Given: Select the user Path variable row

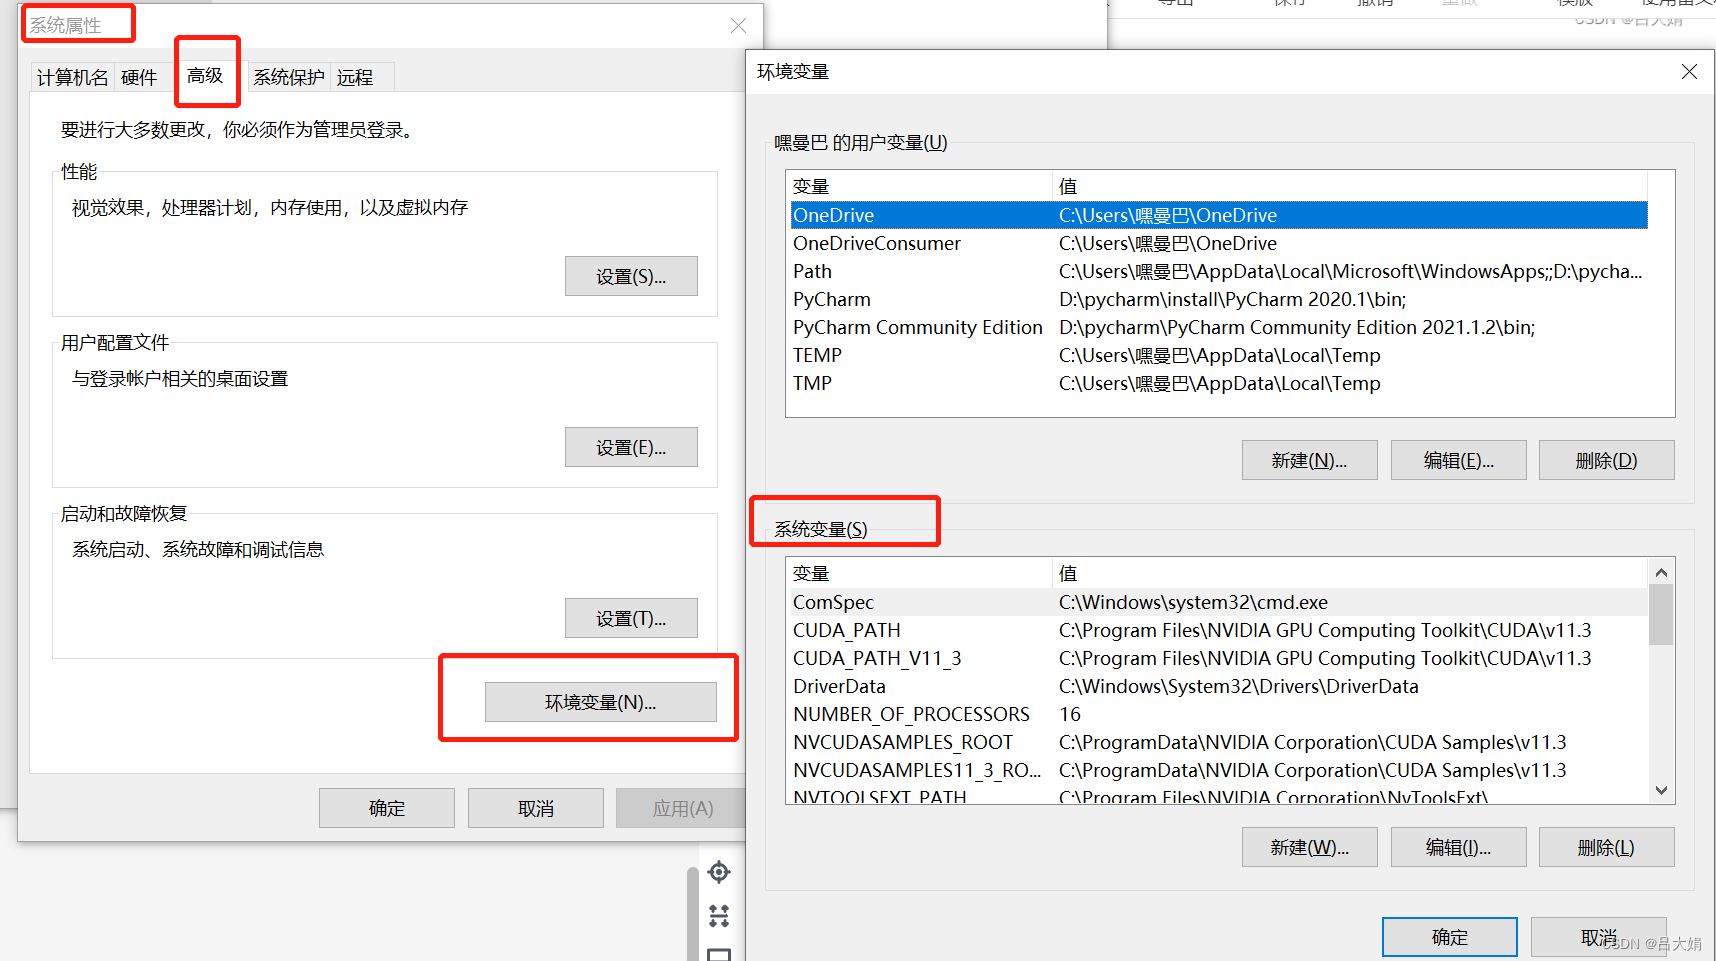Looking at the screenshot, I should (x=1218, y=271).
